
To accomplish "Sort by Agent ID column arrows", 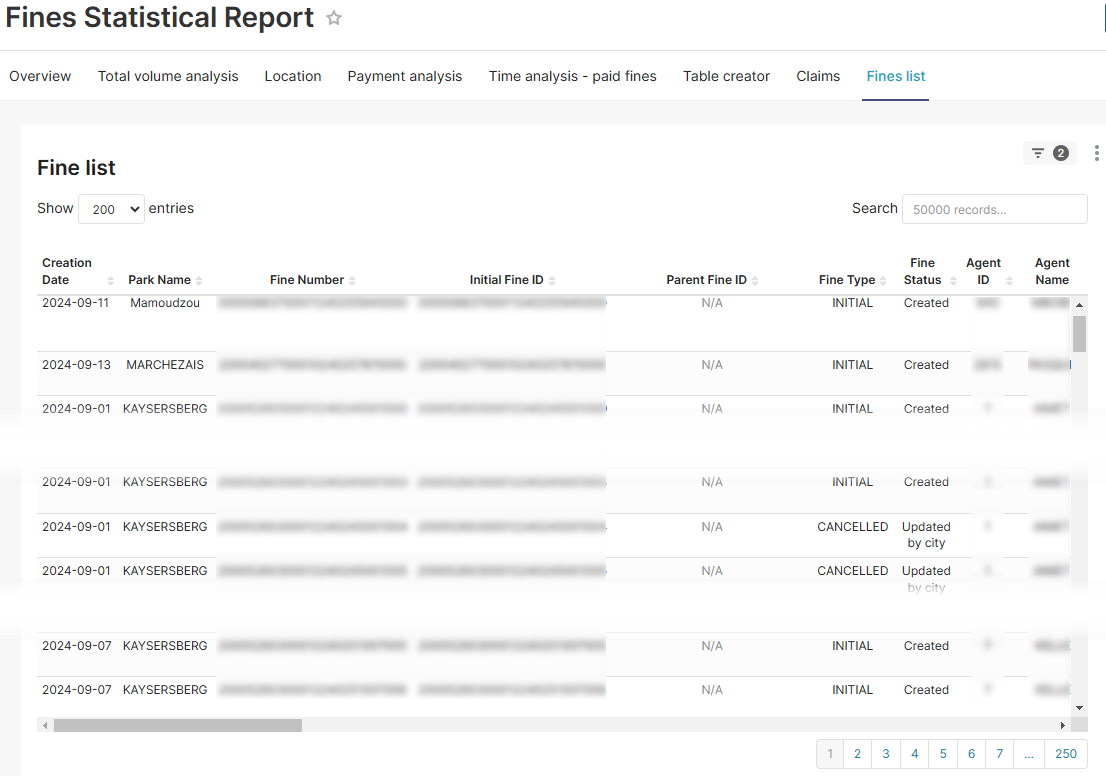I will (x=1009, y=281).
